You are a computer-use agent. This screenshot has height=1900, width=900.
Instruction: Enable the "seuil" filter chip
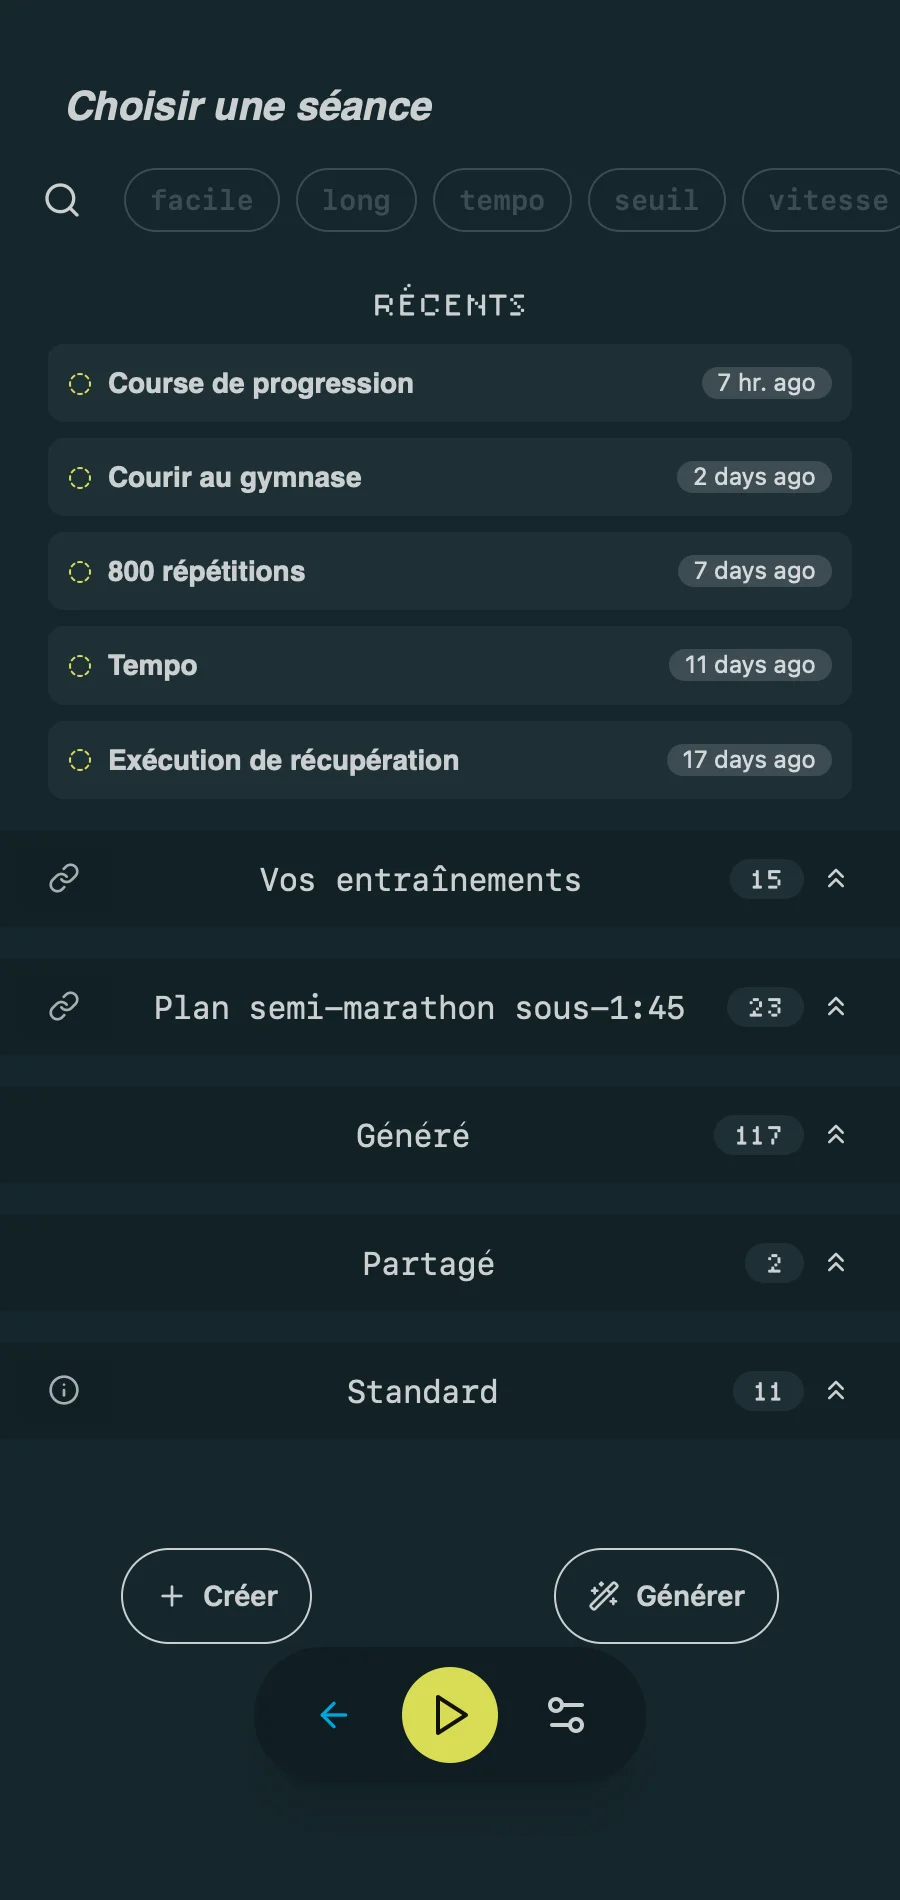[656, 200]
